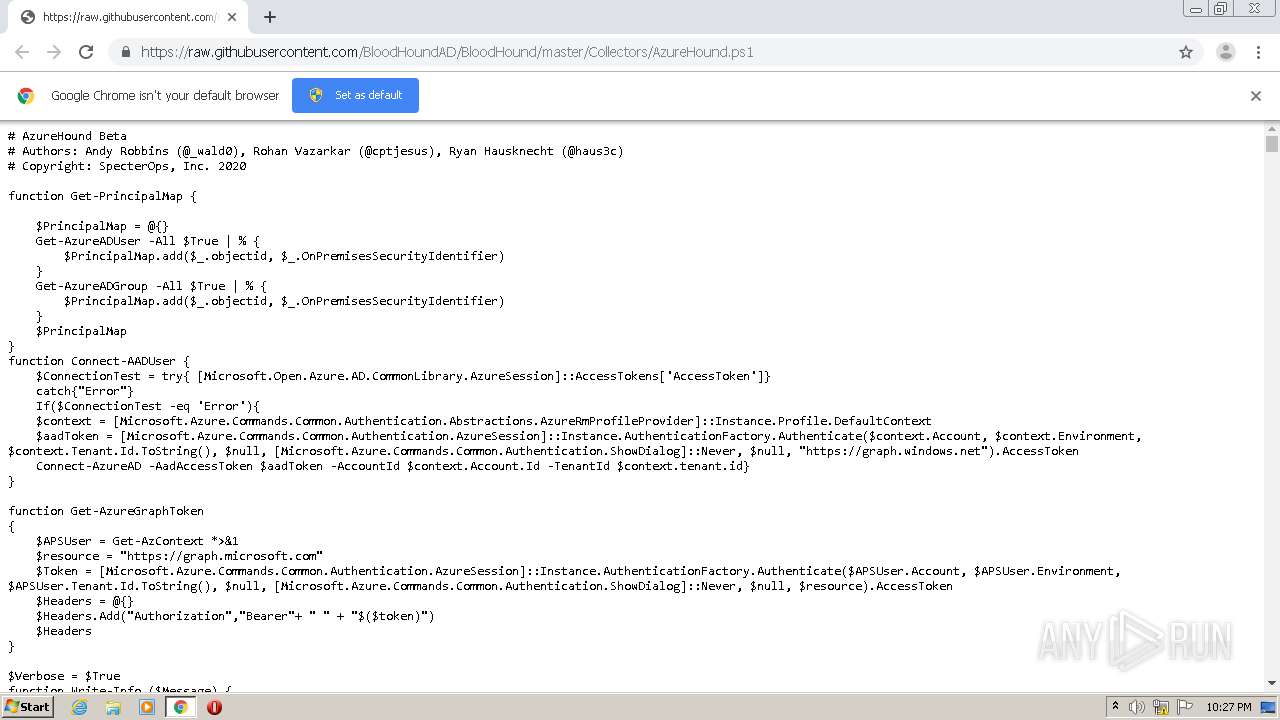Image resolution: width=1280 pixels, height=720 pixels.
Task: Click the "function Connect-AADUser {" line
Action: [99, 361]
